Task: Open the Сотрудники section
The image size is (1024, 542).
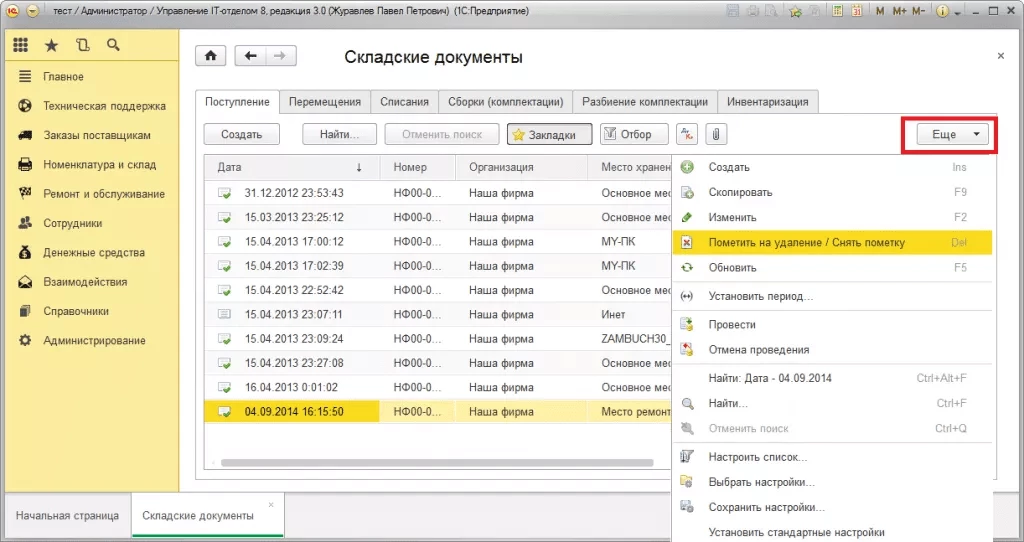Action: click(72, 223)
